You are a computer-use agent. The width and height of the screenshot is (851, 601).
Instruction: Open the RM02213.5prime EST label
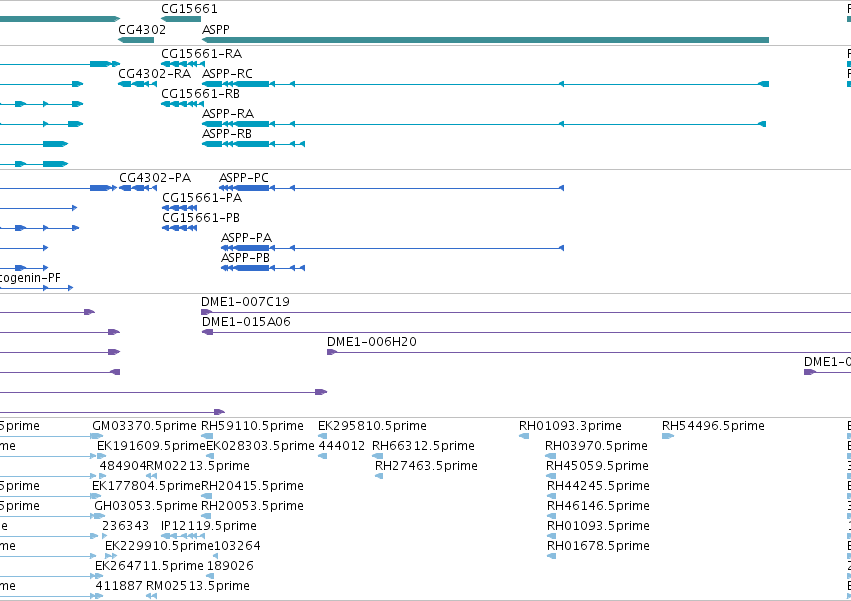(x=198, y=466)
